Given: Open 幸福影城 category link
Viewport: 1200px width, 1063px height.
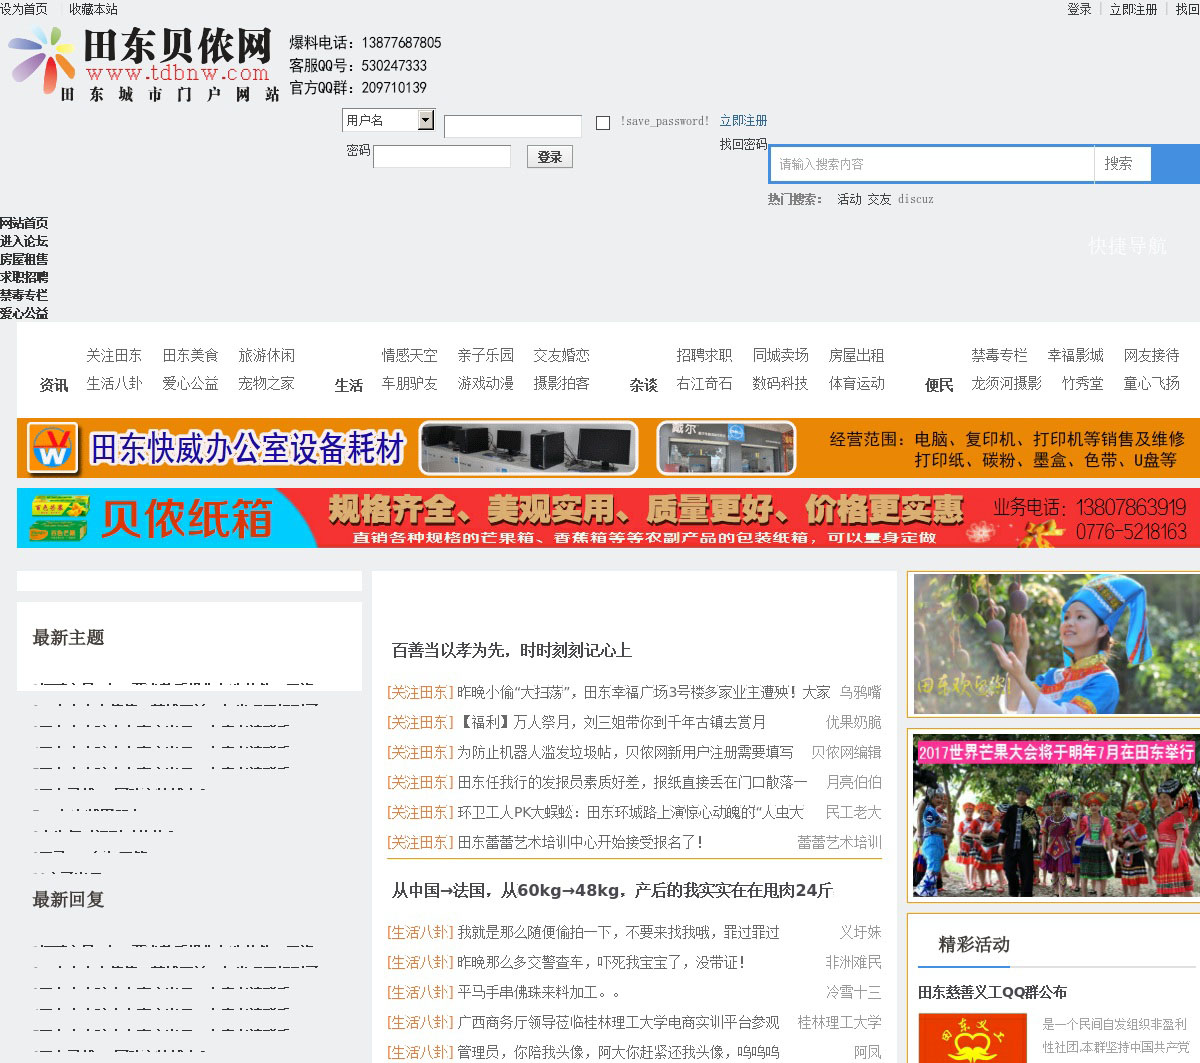Looking at the screenshot, I should click(1075, 355).
